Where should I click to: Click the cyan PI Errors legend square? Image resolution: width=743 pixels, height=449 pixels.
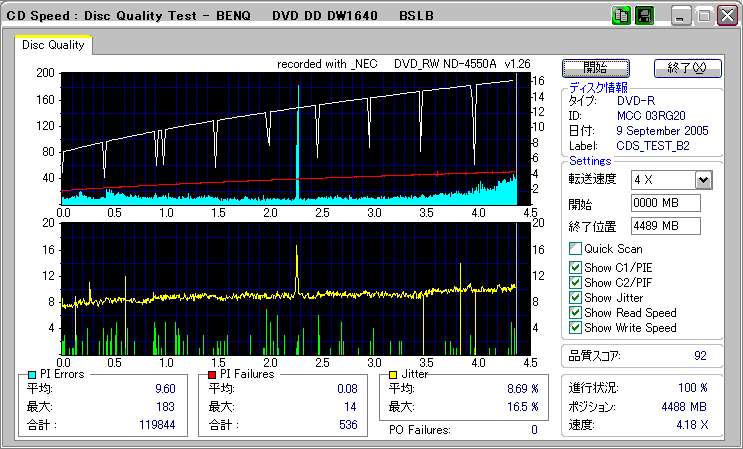(x=32, y=374)
